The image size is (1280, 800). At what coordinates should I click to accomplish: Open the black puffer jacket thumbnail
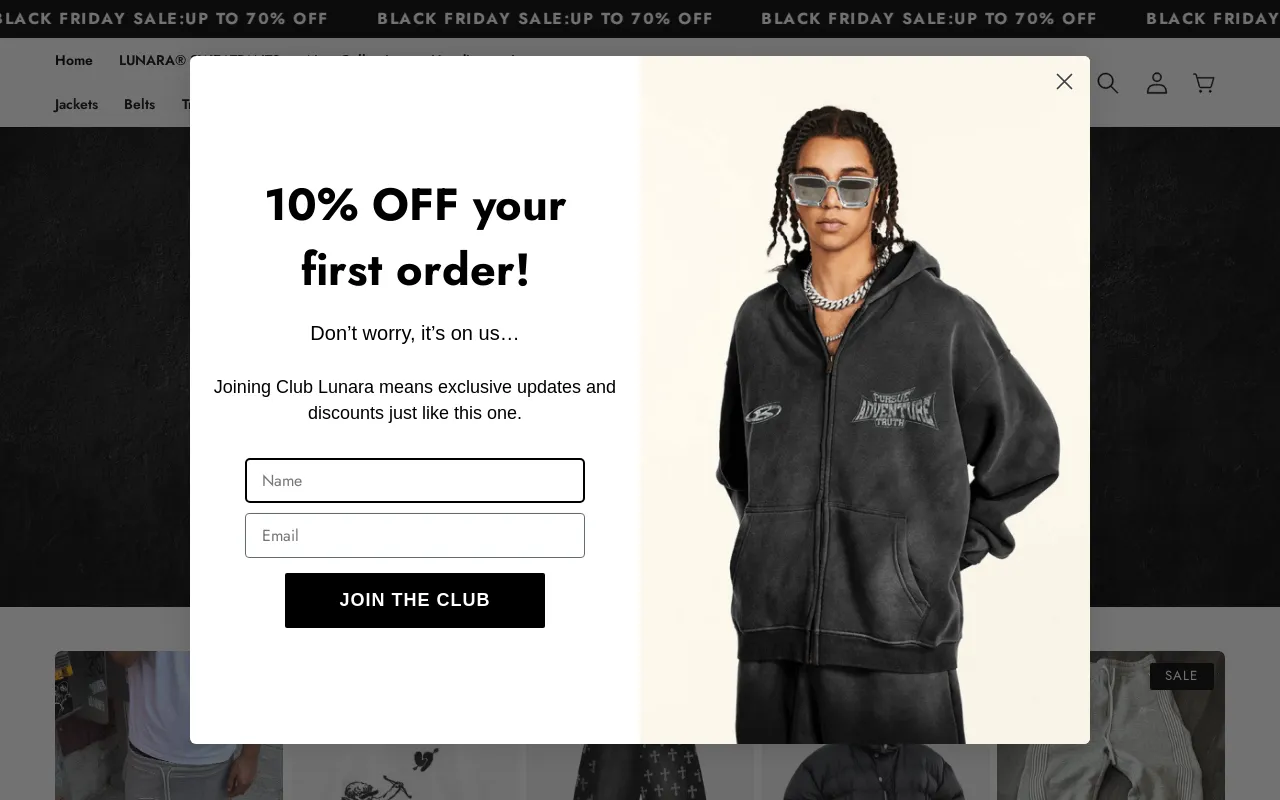pos(875,772)
